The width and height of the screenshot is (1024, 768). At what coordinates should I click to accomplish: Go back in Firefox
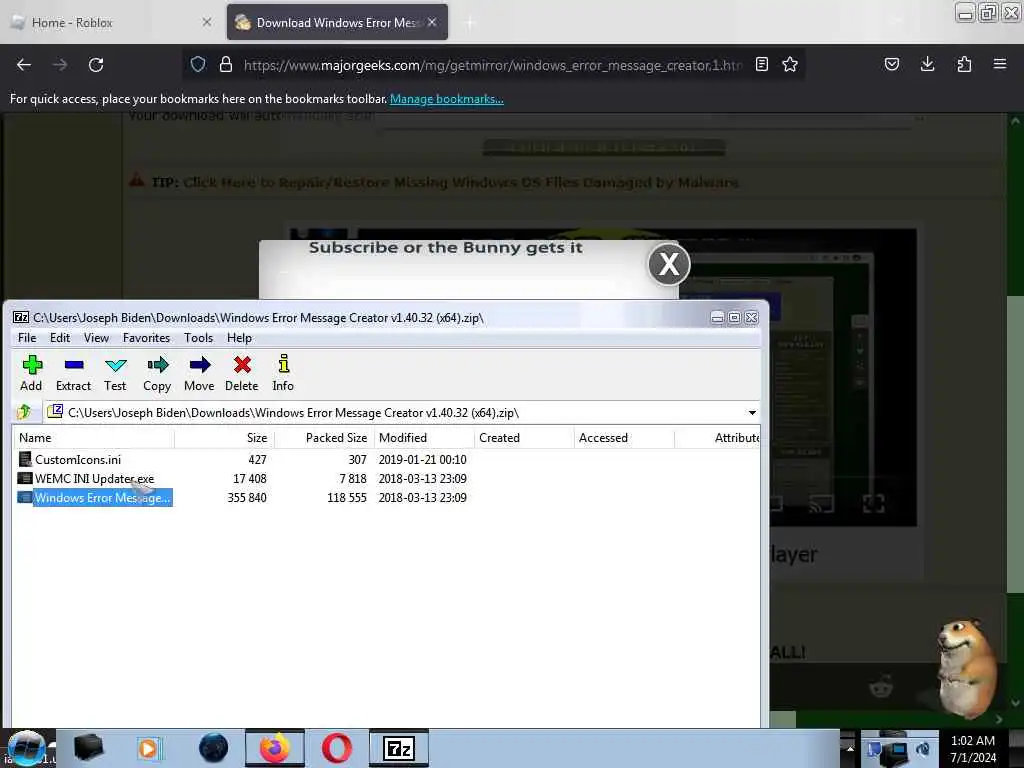[x=24, y=65]
